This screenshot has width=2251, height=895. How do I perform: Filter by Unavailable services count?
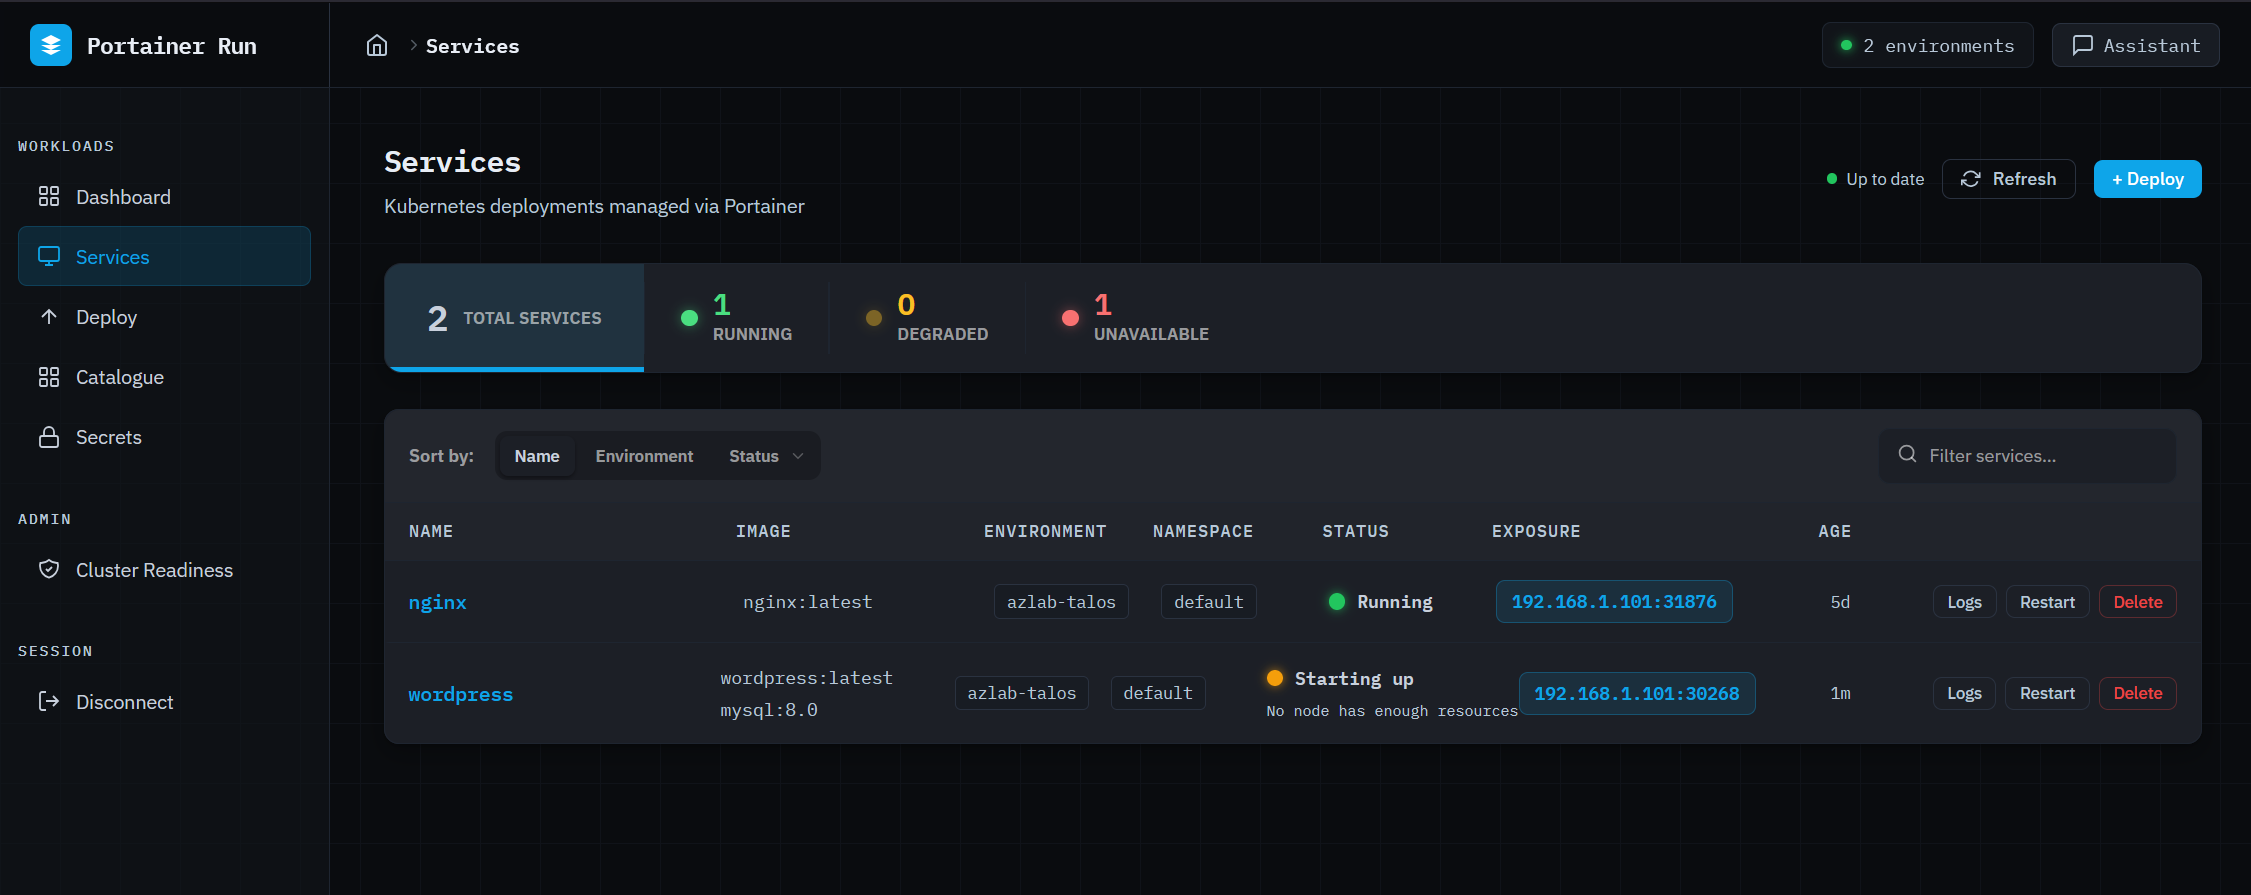[x=1135, y=318]
